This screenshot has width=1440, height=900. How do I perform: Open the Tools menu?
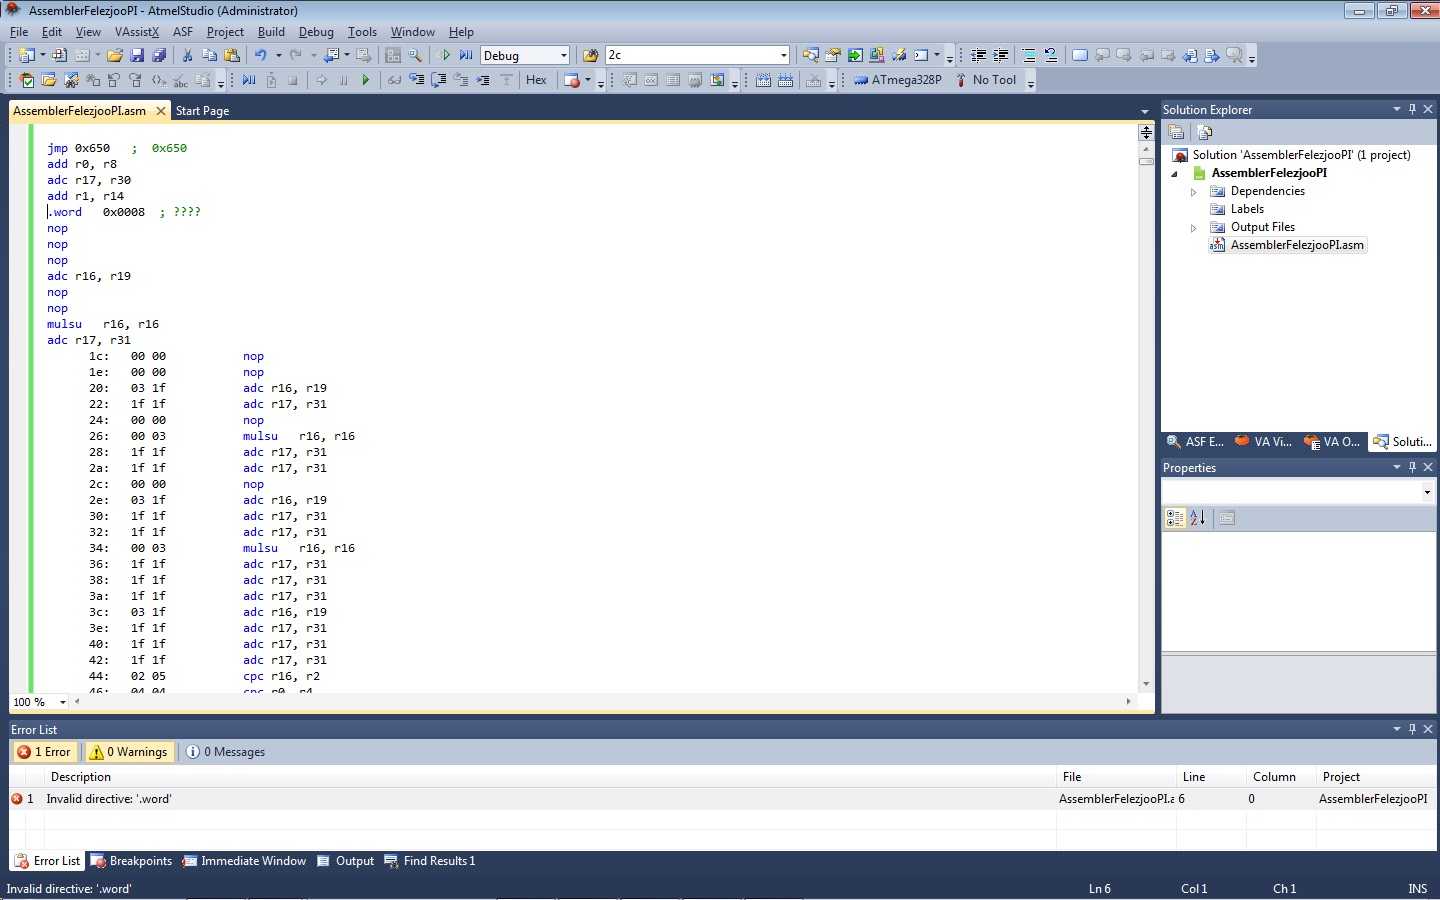click(x=362, y=32)
